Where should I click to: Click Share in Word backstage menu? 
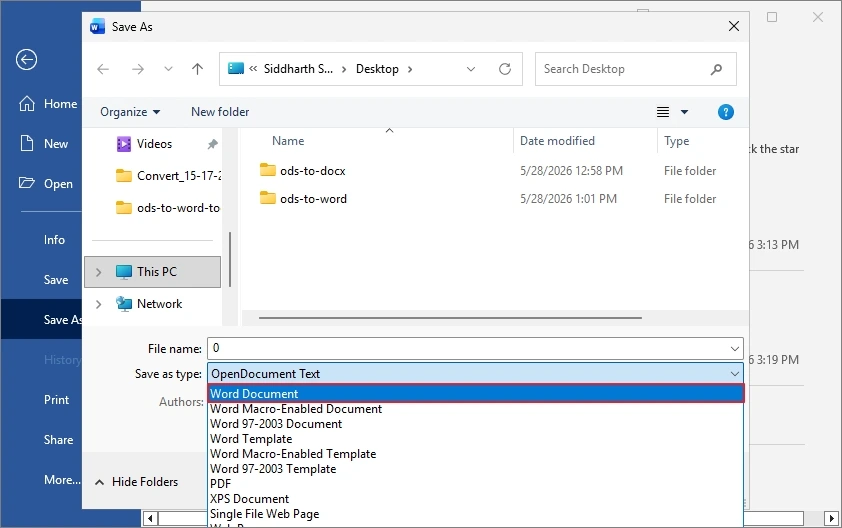coord(59,439)
